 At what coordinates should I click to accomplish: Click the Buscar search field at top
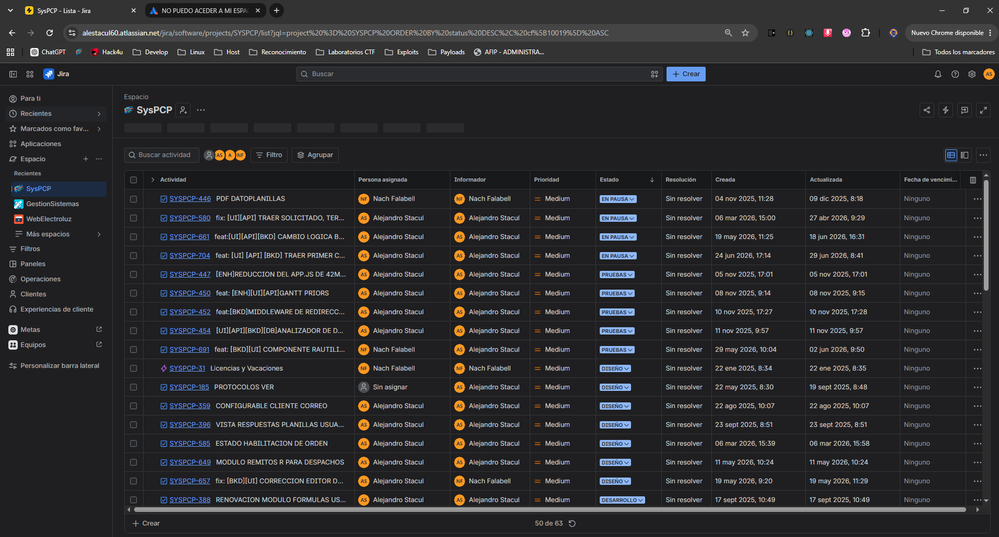(x=479, y=74)
